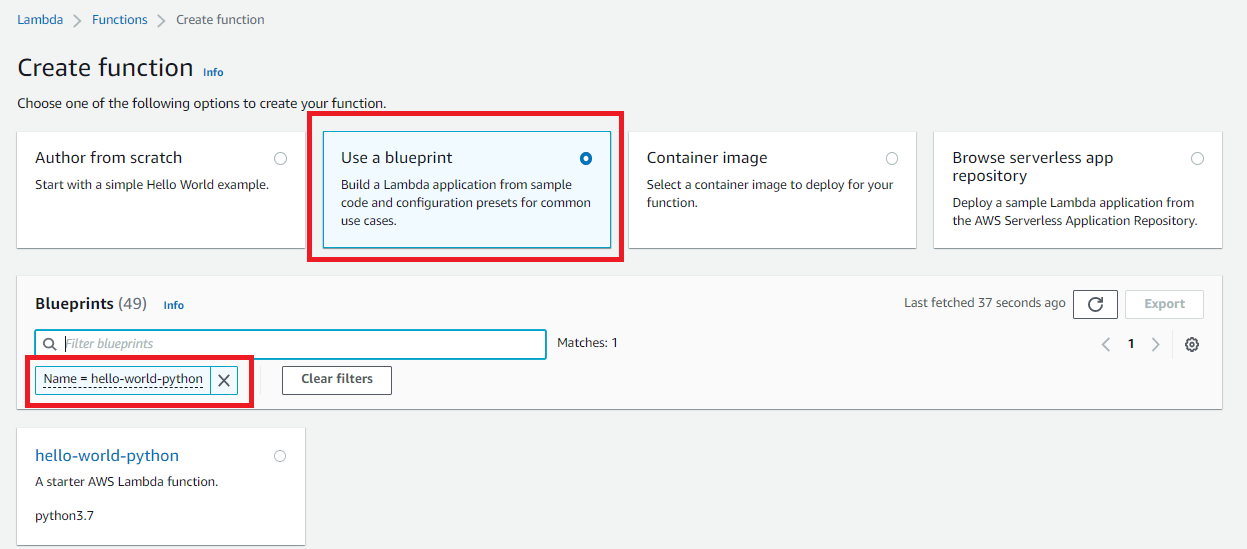
Task: Click the Blueprints (49) heading
Action: tap(91, 303)
